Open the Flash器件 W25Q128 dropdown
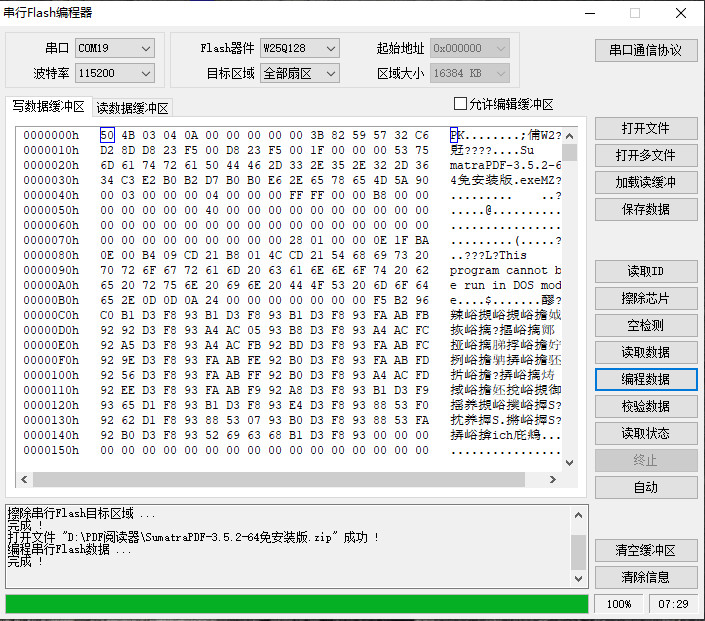705x621 pixels. click(x=299, y=48)
